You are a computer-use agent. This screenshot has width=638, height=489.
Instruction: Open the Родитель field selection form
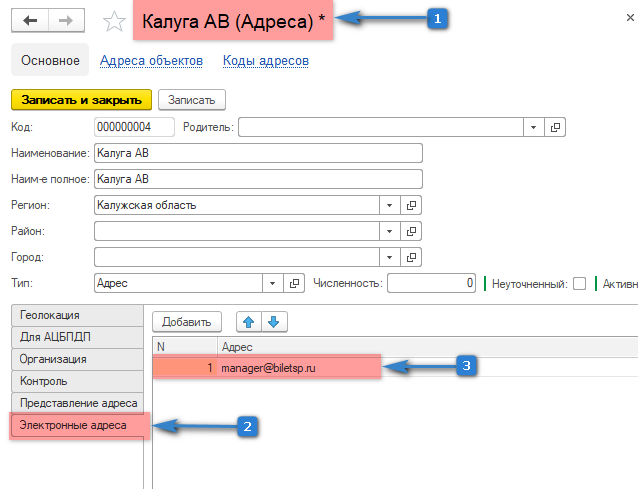[x=557, y=127]
